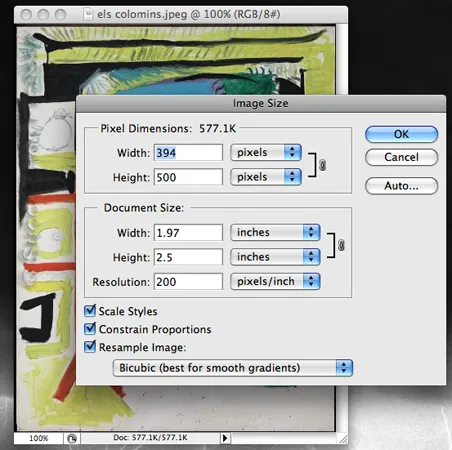
Task: Open document Height inches dropdown
Action: pyautogui.click(x=275, y=257)
